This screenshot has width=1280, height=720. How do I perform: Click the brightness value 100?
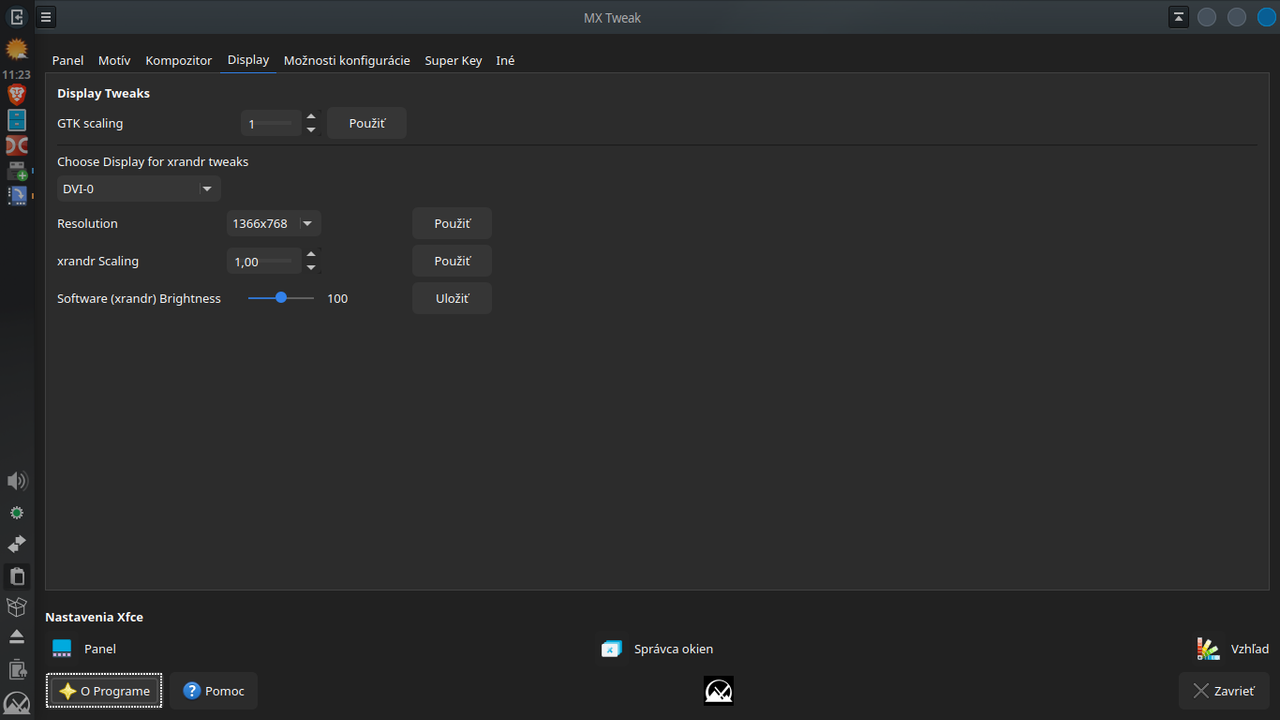(x=337, y=299)
